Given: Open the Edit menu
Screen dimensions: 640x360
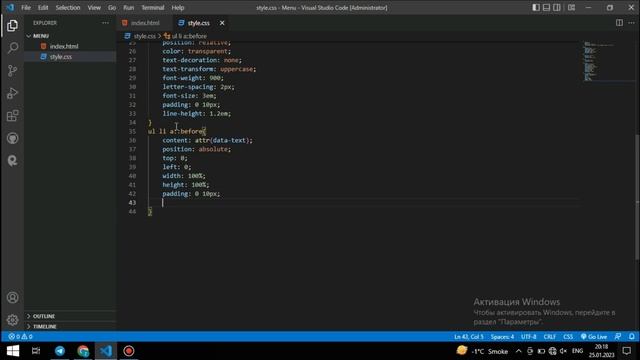Looking at the screenshot, I should coord(43,7).
